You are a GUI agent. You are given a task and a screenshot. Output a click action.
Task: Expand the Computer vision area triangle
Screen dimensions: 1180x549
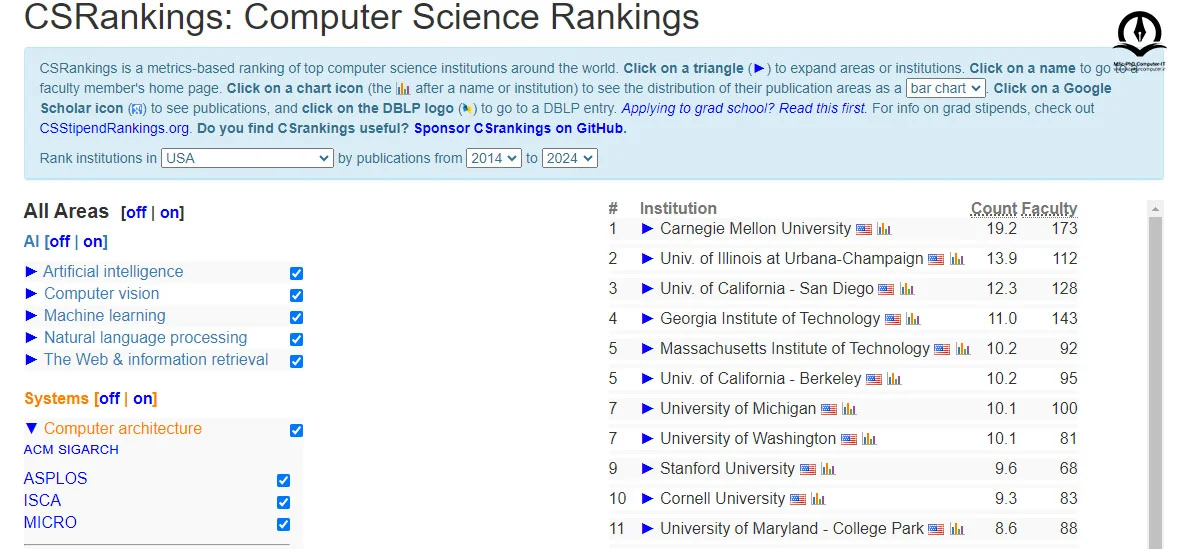31,293
